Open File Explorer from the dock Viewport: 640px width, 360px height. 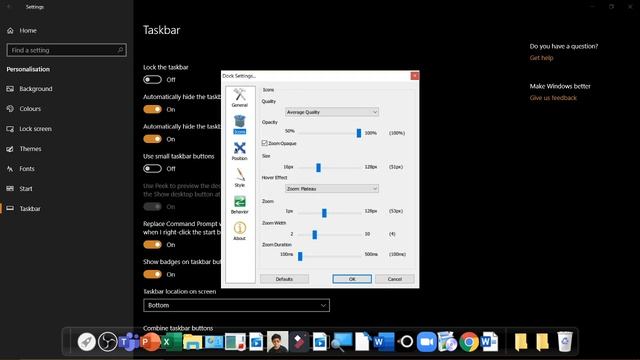(x=193, y=342)
